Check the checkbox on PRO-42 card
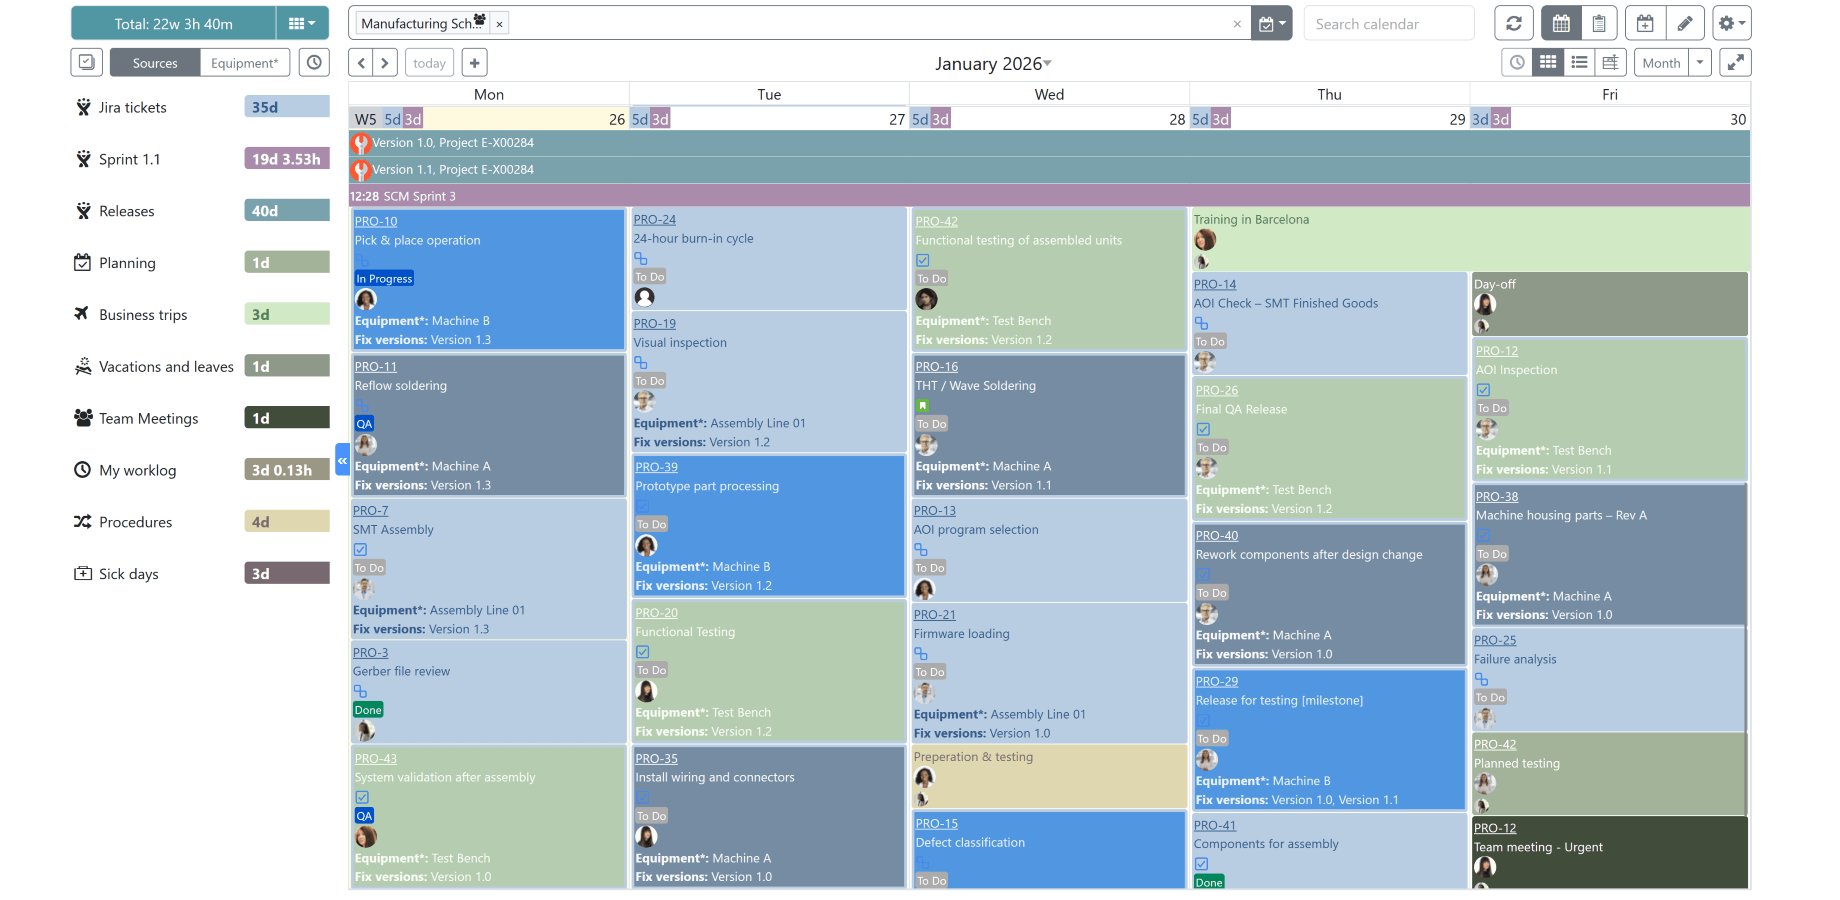This screenshot has width=1840, height=900. point(922,260)
